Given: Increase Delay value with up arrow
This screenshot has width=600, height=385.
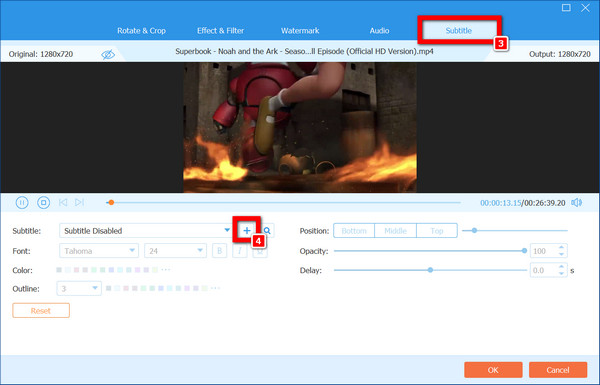Looking at the screenshot, I should 561,267.
